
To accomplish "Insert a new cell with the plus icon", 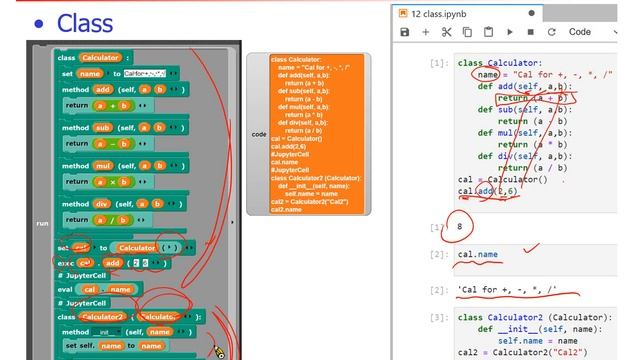I will 425,32.
